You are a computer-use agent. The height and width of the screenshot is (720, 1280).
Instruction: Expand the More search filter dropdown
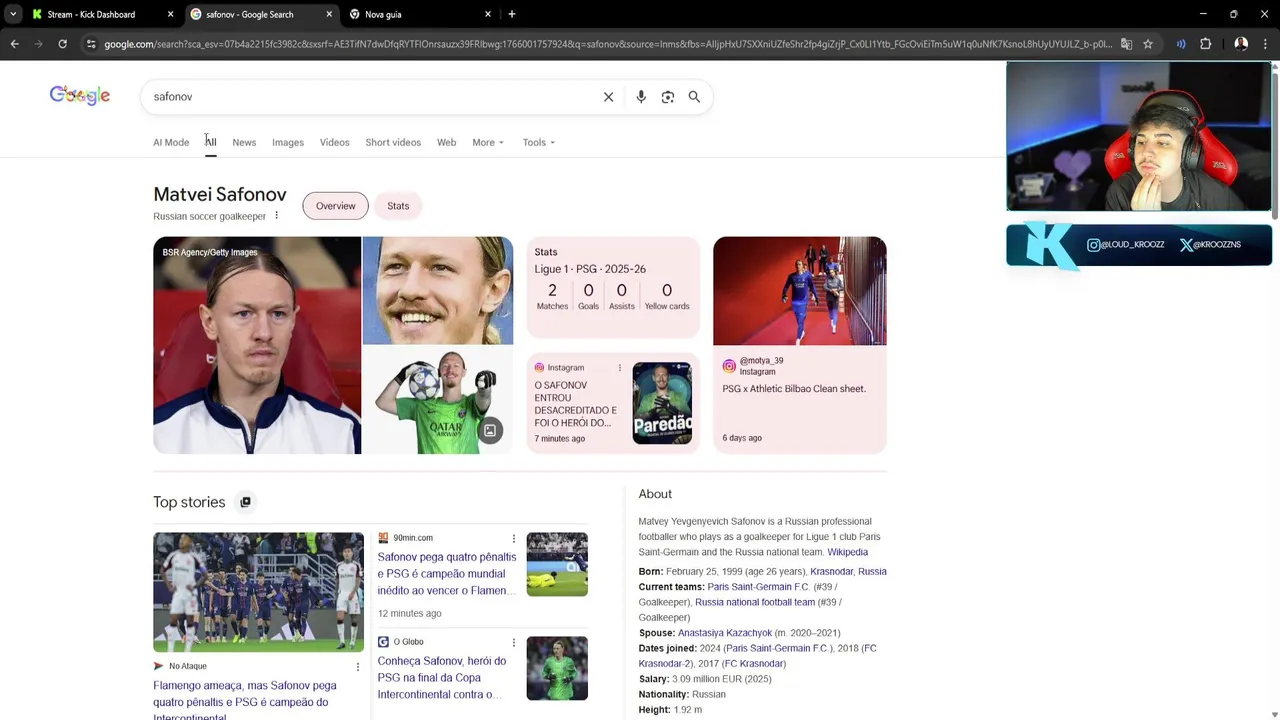[488, 142]
